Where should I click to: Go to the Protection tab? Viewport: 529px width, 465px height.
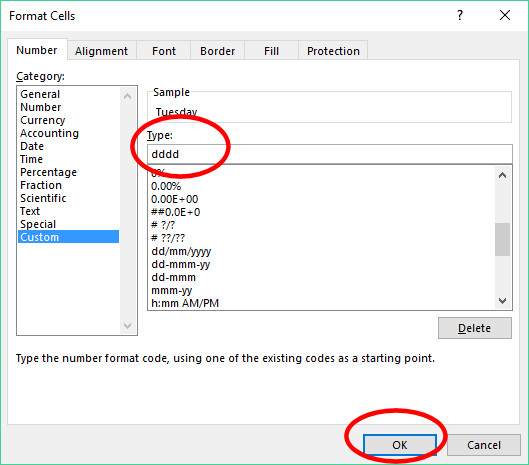click(x=333, y=51)
